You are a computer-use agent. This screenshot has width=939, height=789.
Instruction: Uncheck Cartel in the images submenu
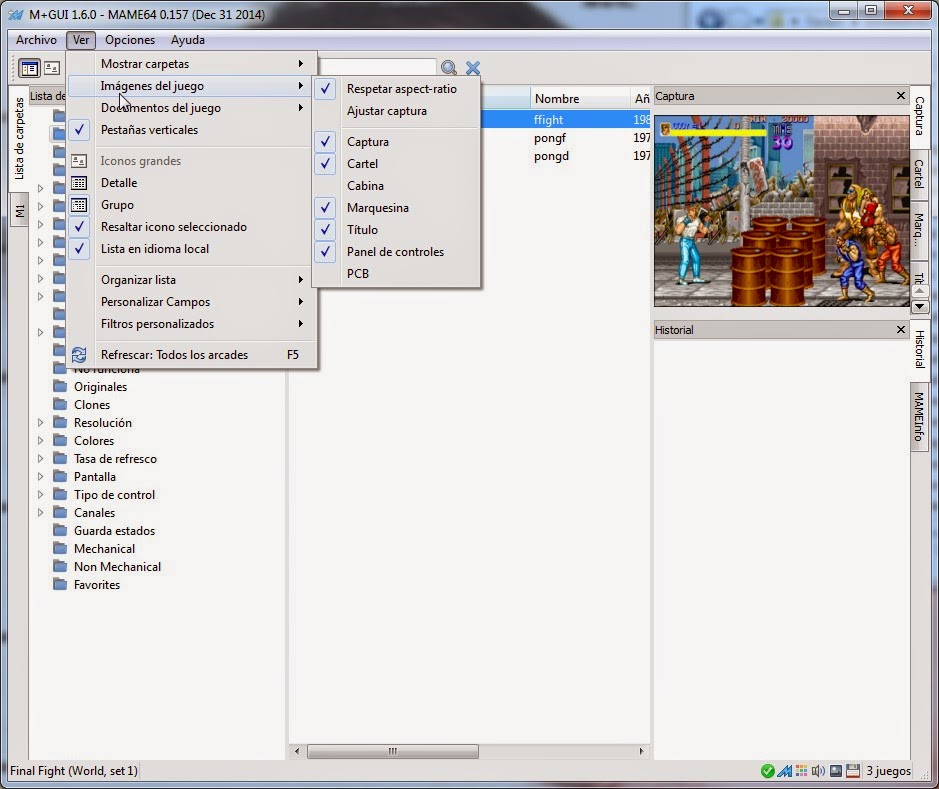pyautogui.click(x=396, y=164)
